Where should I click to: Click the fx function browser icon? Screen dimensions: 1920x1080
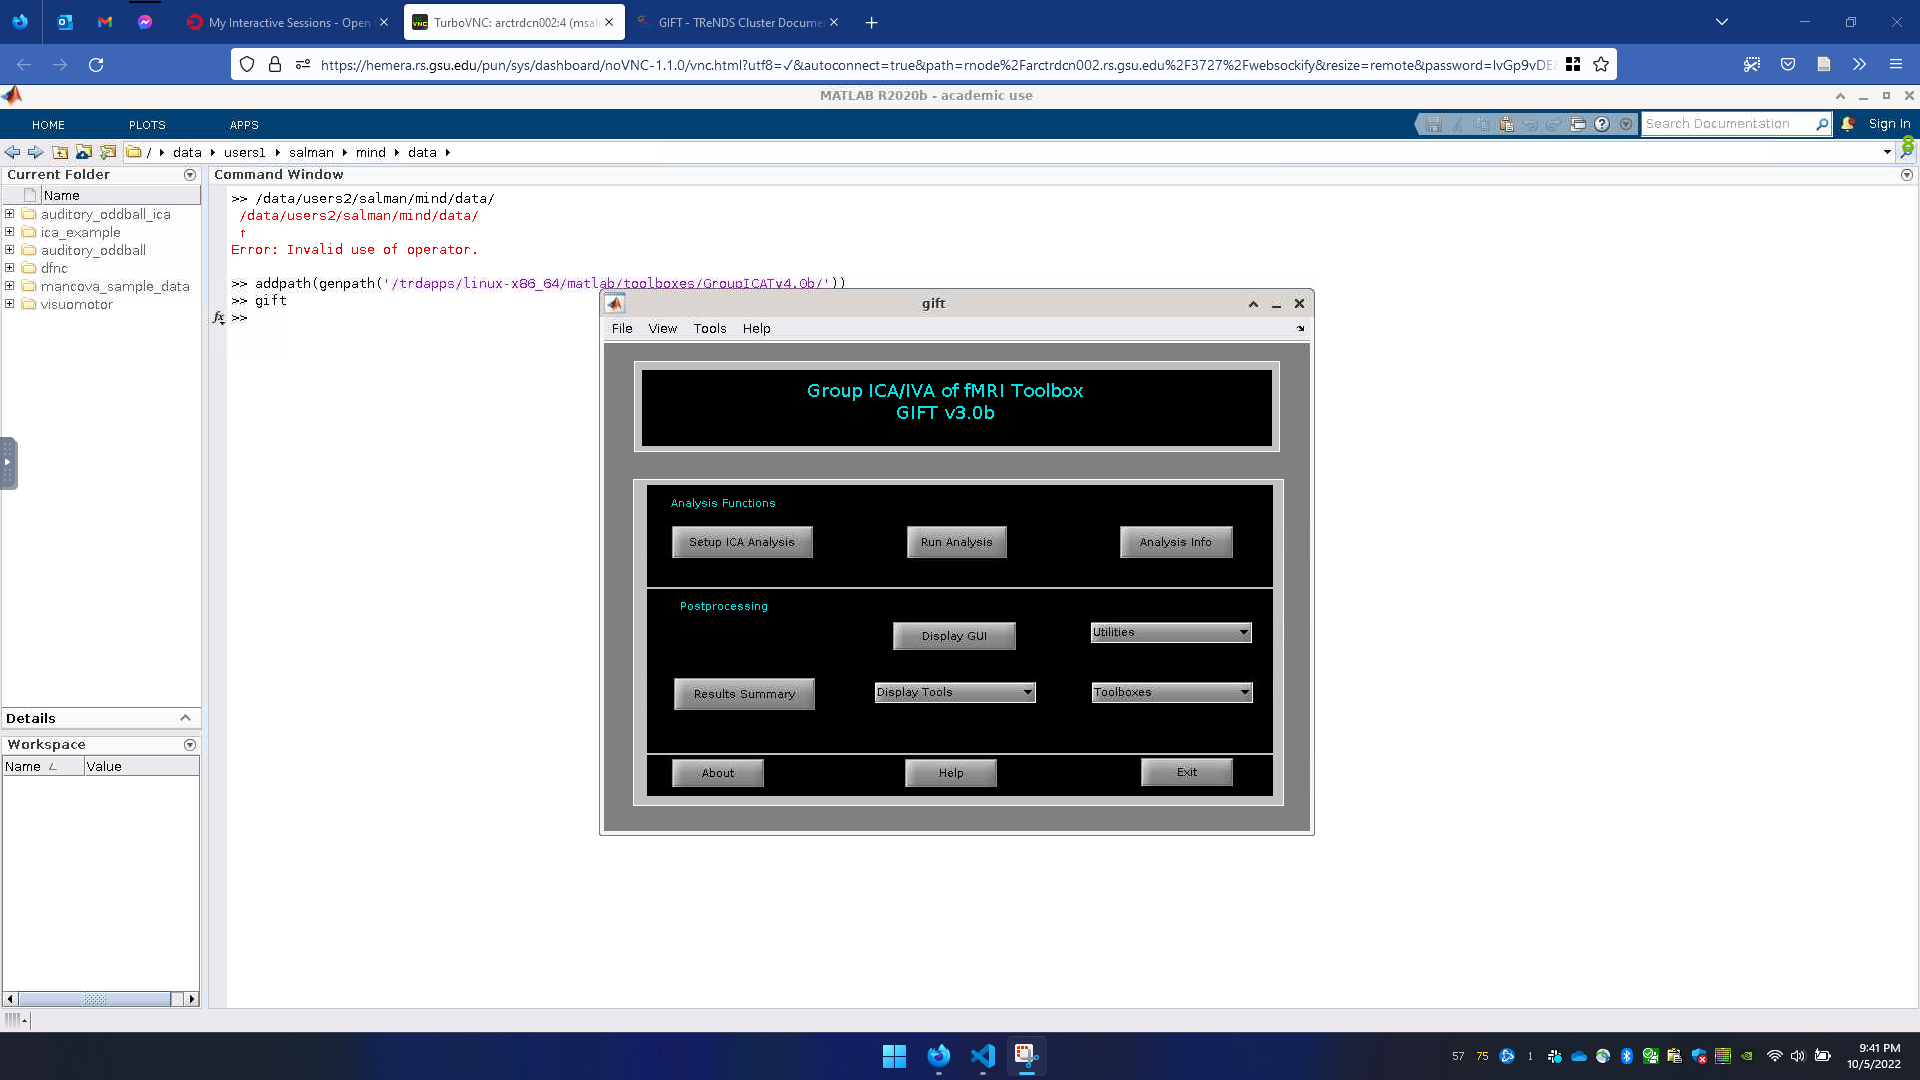click(219, 318)
